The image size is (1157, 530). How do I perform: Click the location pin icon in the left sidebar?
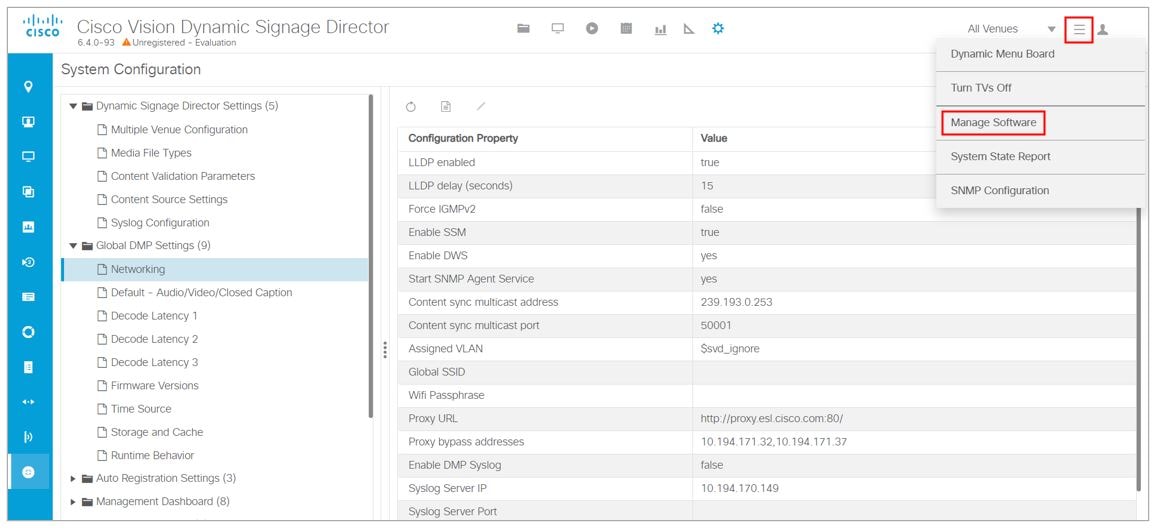click(28, 87)
